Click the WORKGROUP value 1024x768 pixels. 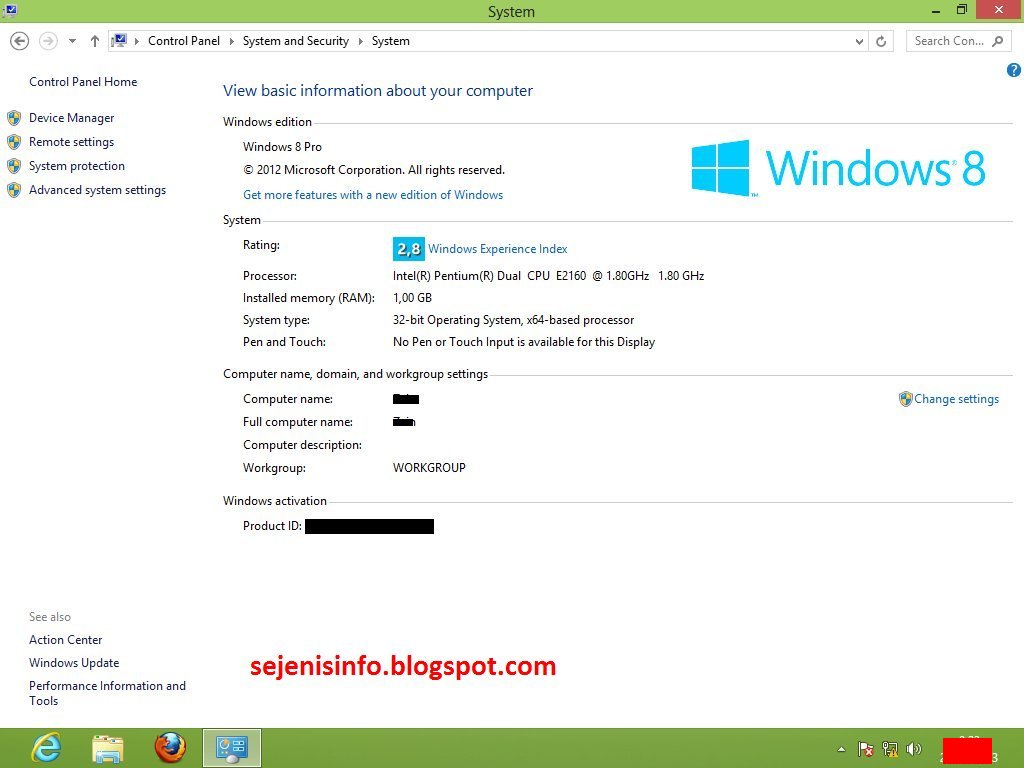click(x=429, y=468)
